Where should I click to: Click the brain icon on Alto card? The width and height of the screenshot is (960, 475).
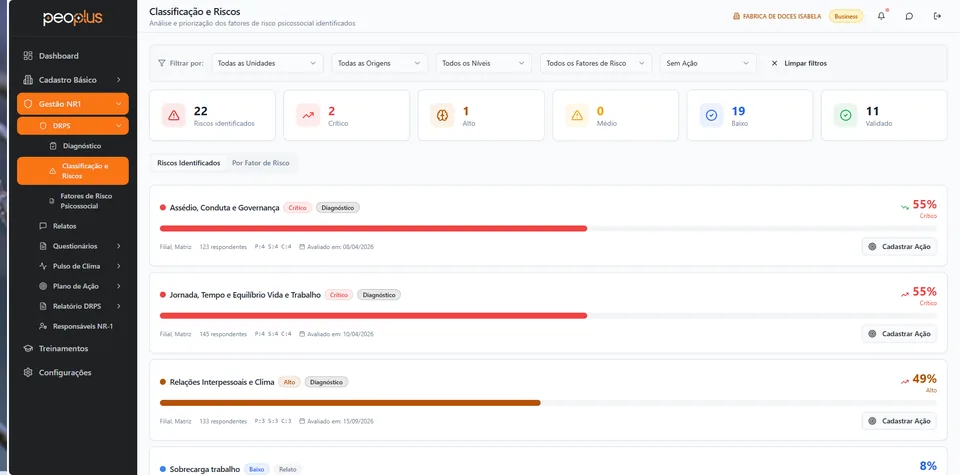[442, 115]
